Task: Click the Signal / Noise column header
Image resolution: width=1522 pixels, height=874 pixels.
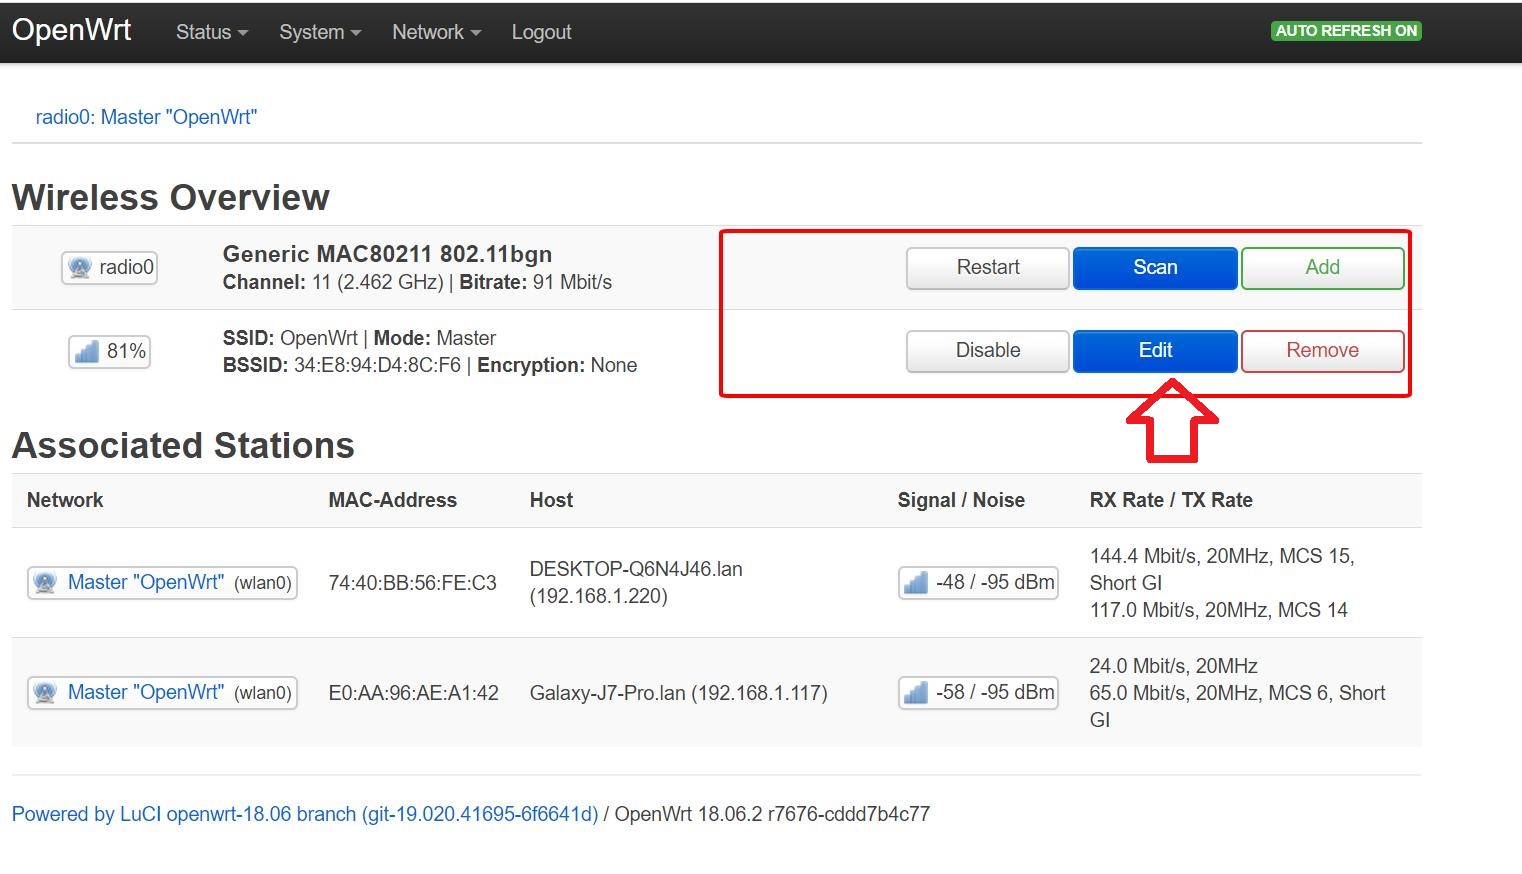Action: 961,500
